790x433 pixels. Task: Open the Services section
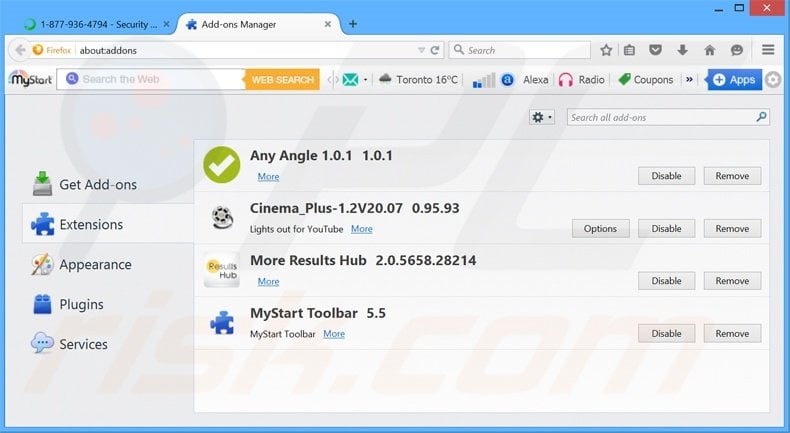point(70,344)
